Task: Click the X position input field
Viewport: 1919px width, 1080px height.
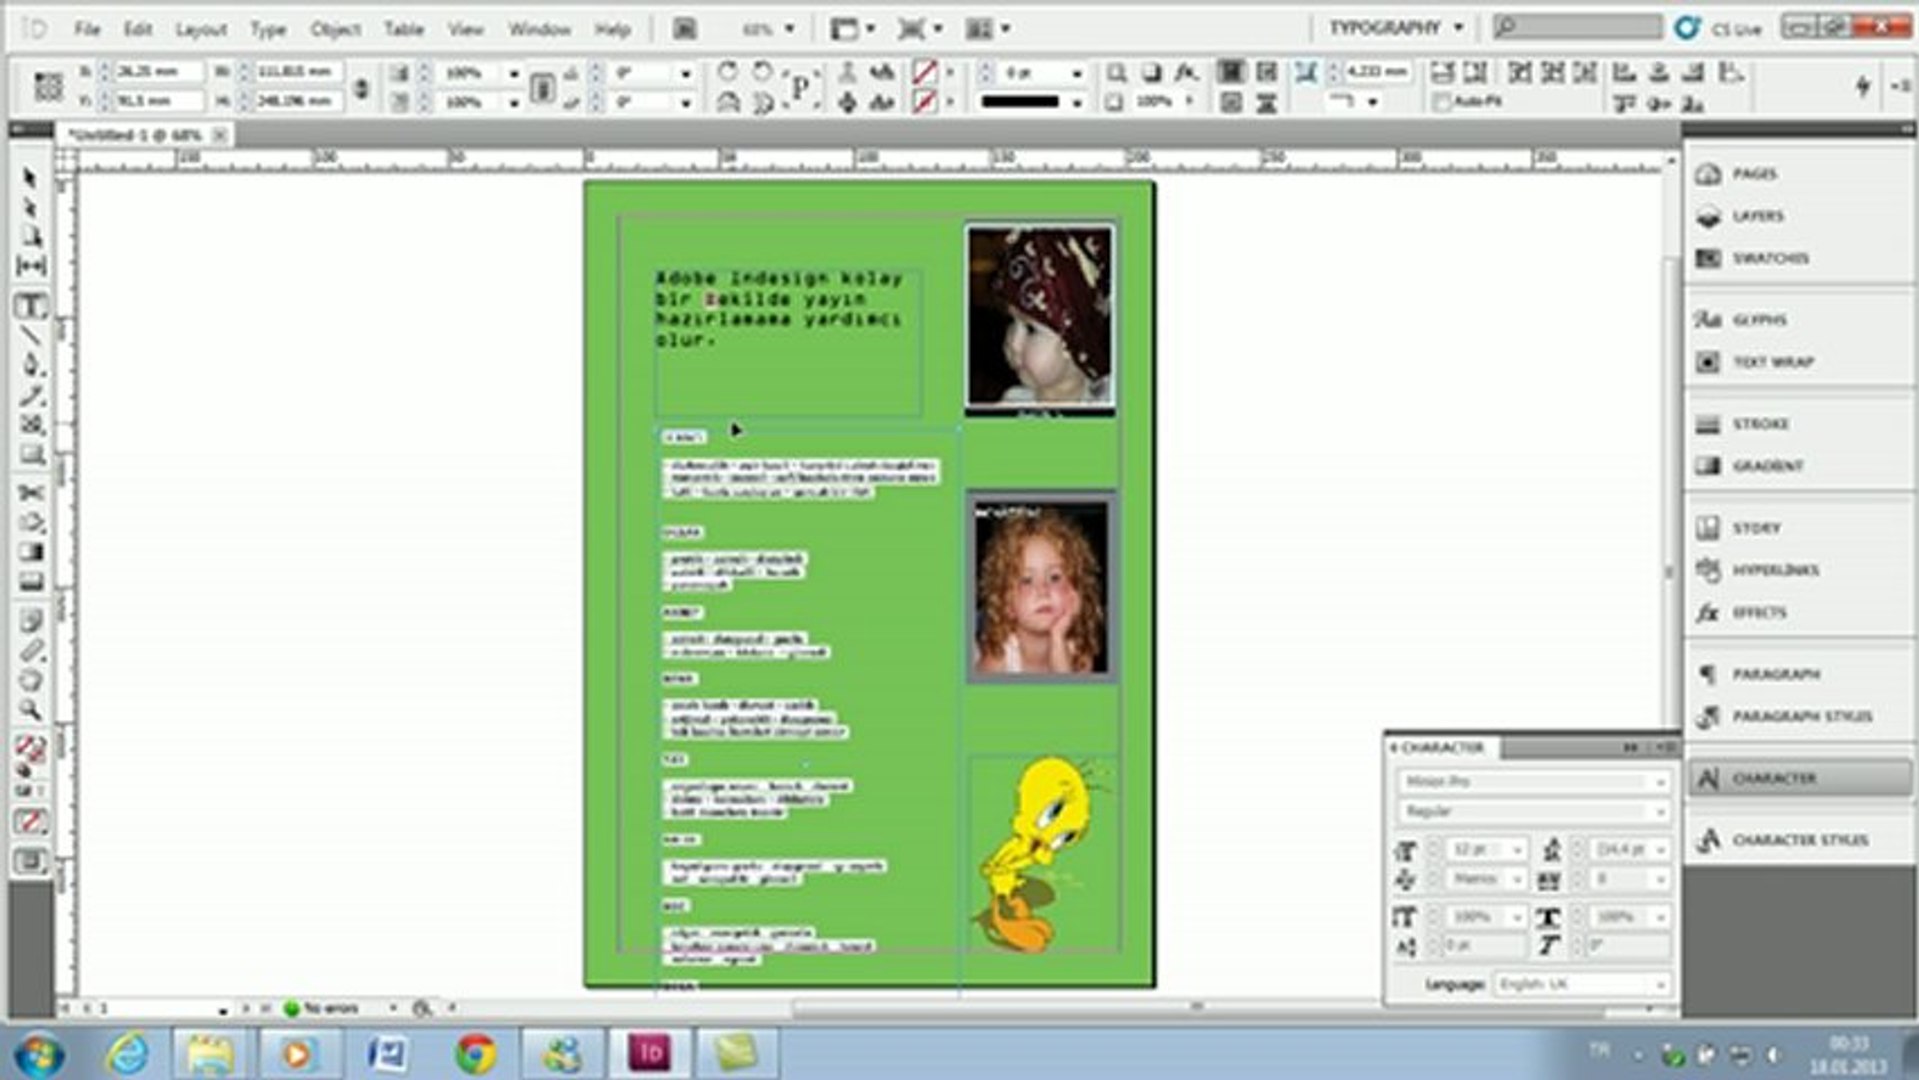Action: [x=157, y=72]
